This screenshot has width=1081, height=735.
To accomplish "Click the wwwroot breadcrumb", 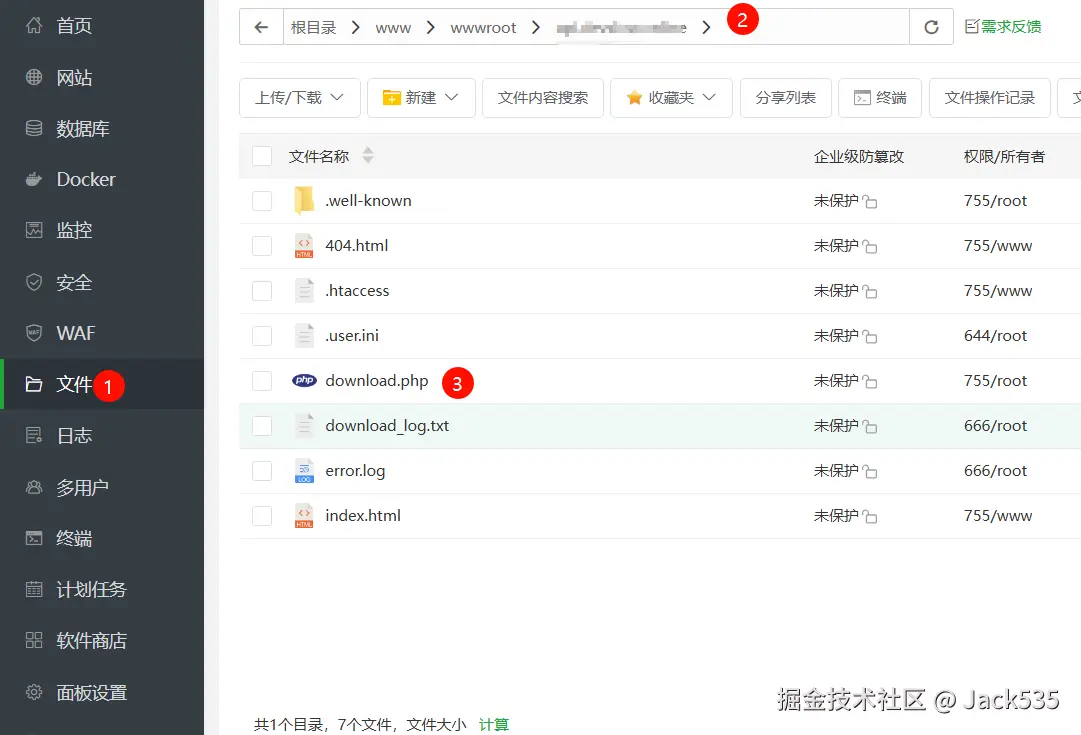I will pyautogui.click(x=483, y=28).
